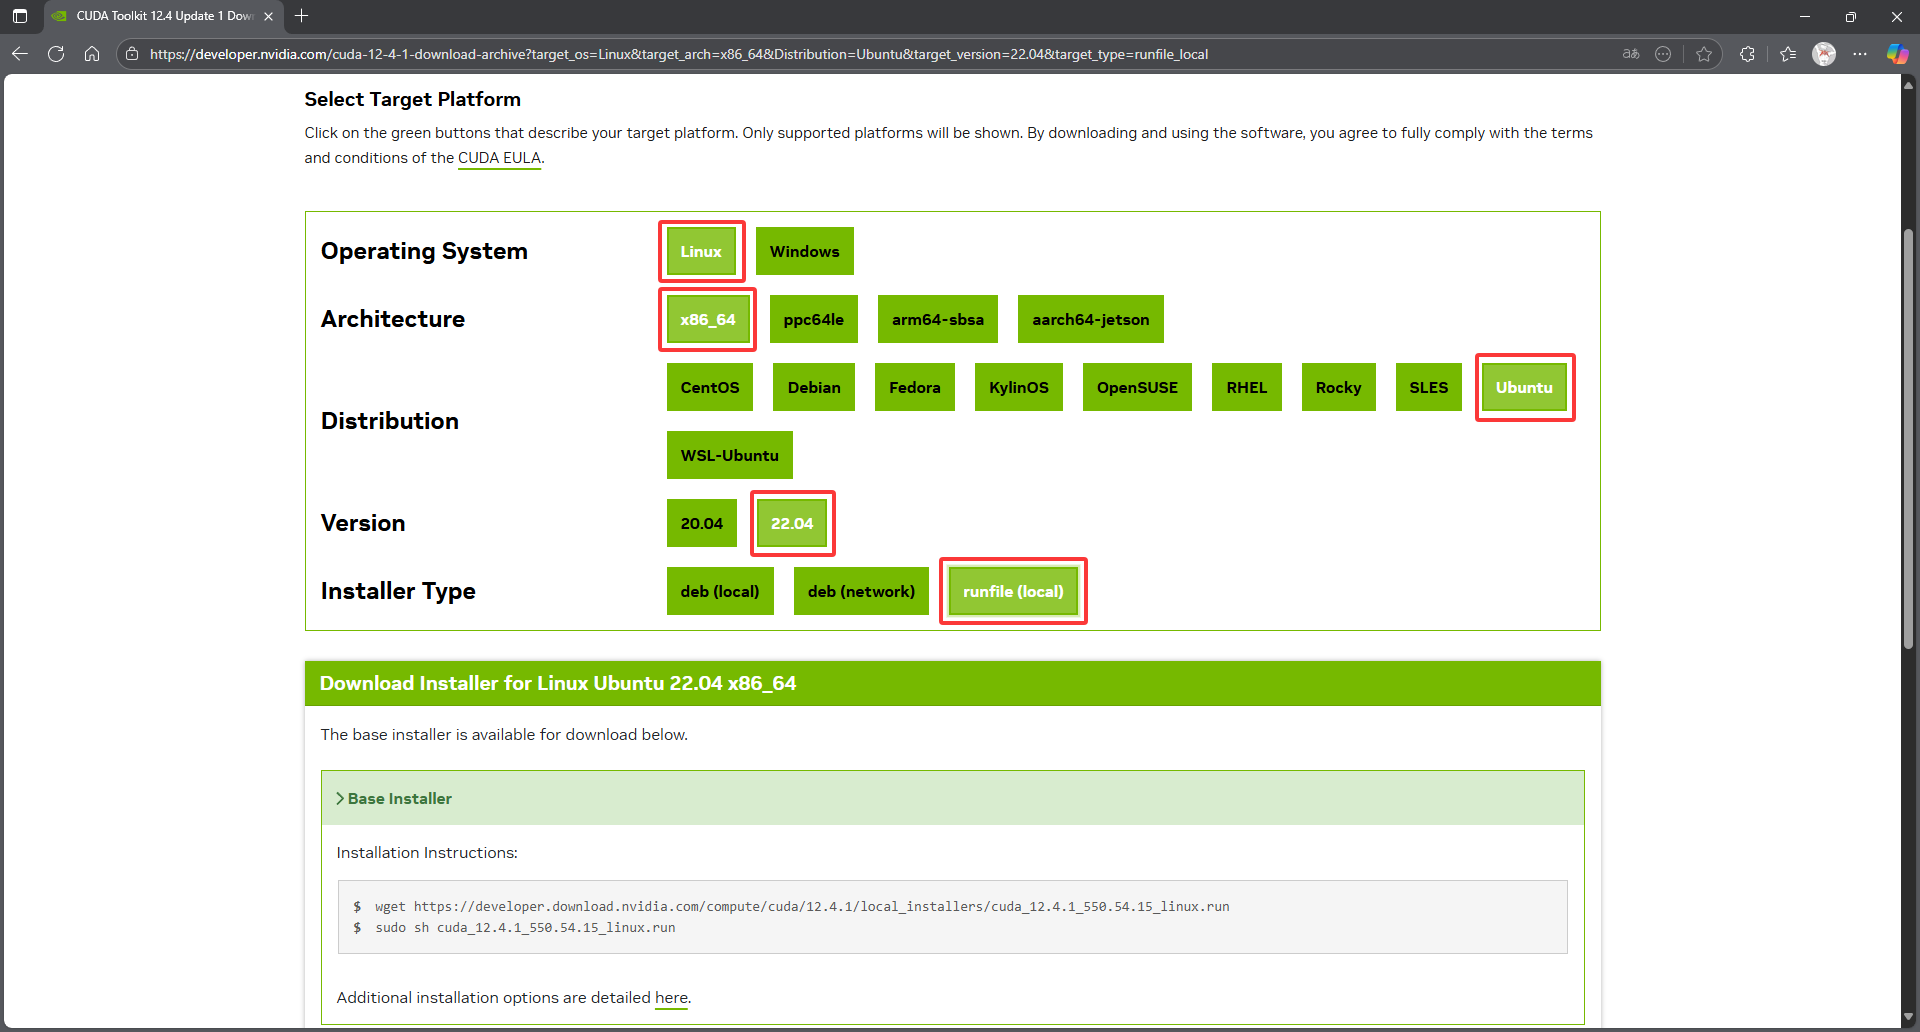
Task: Close the CUDA Toolkit tab
Action: click(x=268, y=16)
